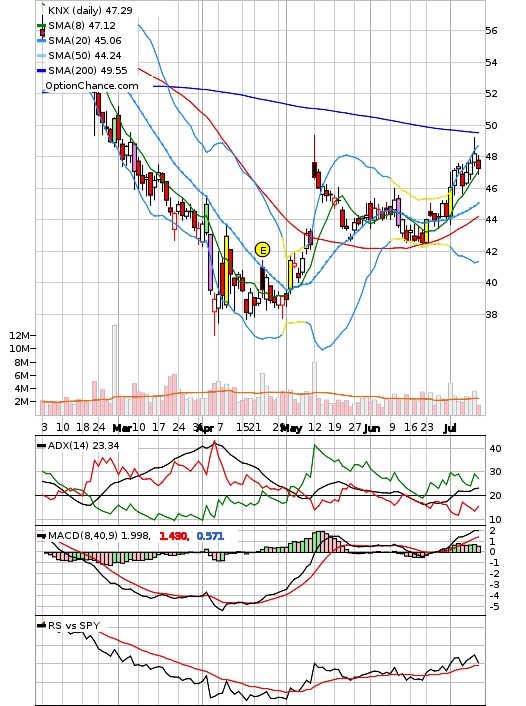Click the yellow E earnings marker
526x706 pixels.
[x=263, y=249]
